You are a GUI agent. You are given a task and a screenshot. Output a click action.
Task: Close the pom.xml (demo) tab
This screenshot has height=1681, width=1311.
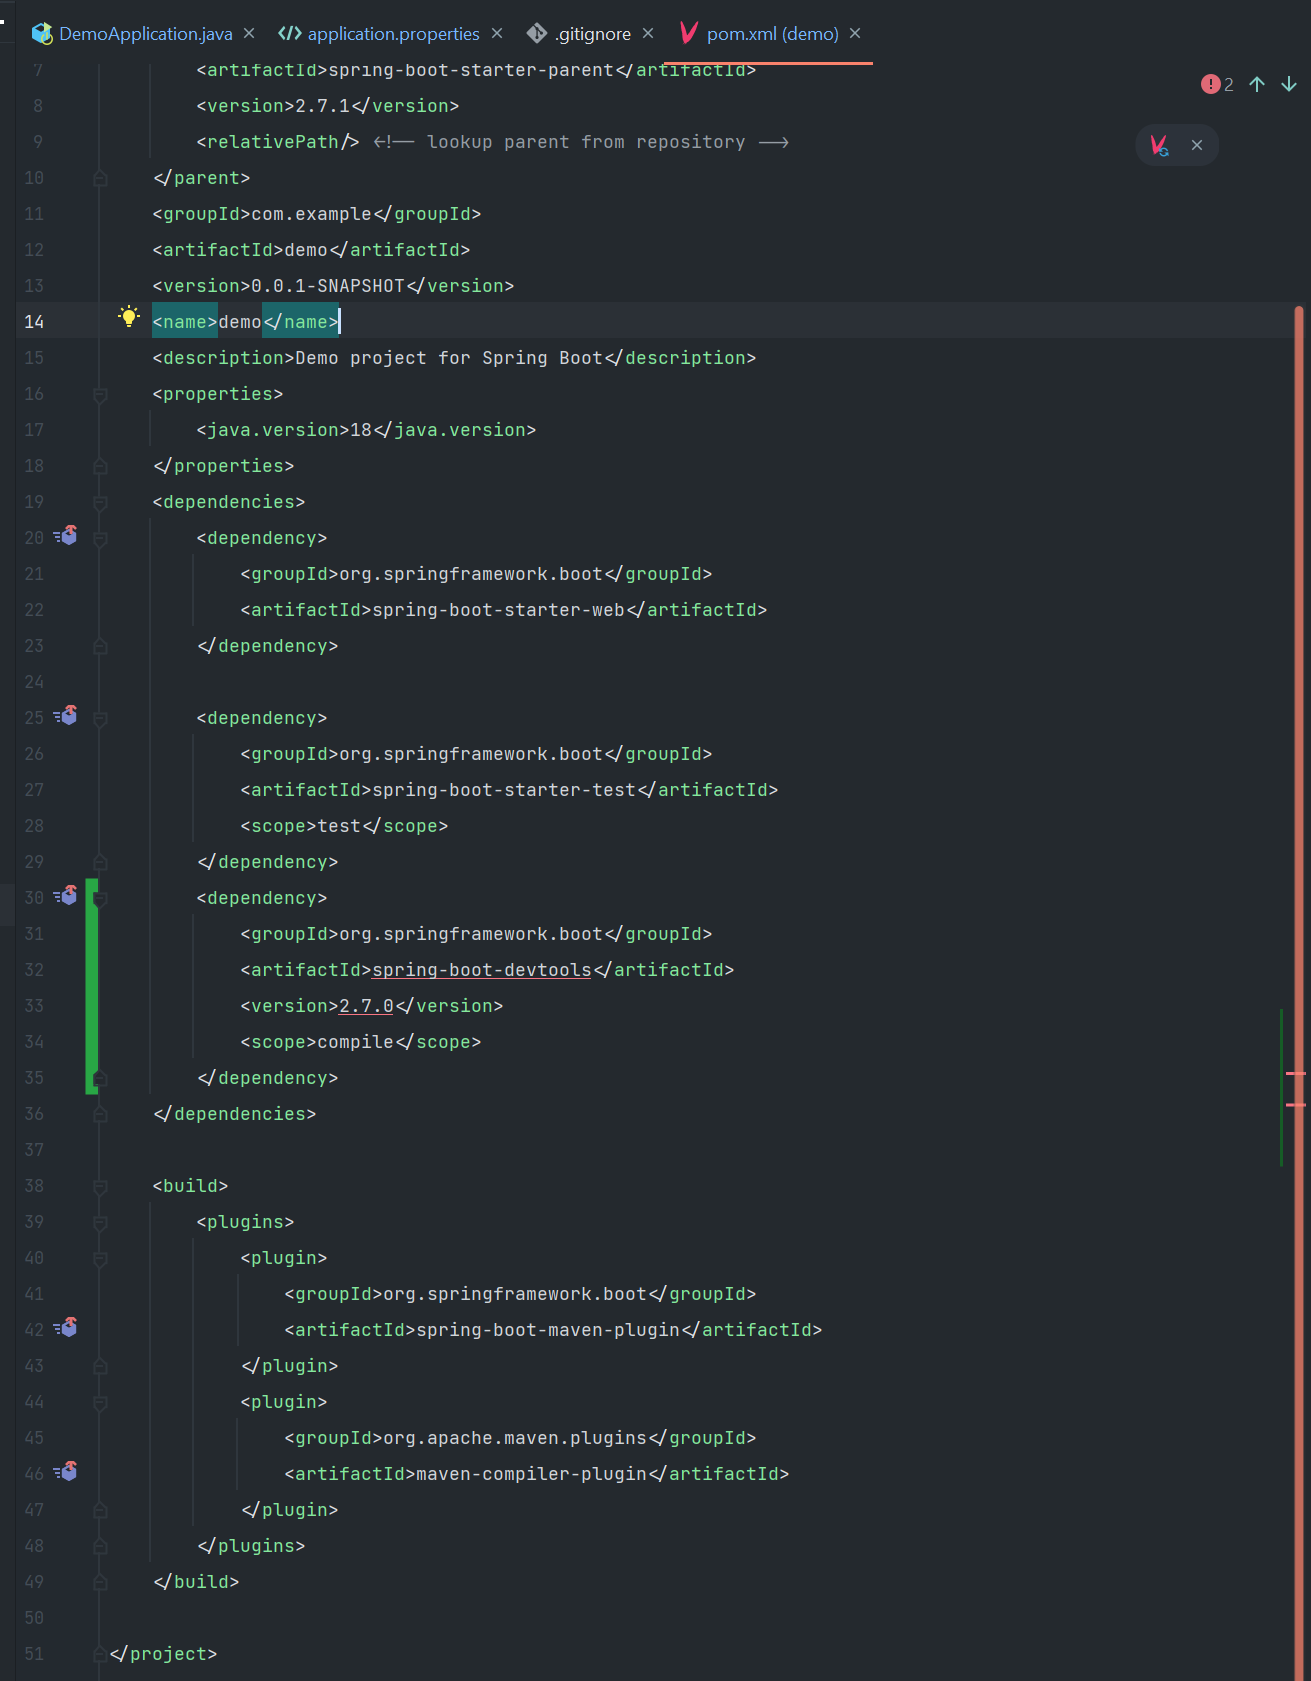(855, 33)
